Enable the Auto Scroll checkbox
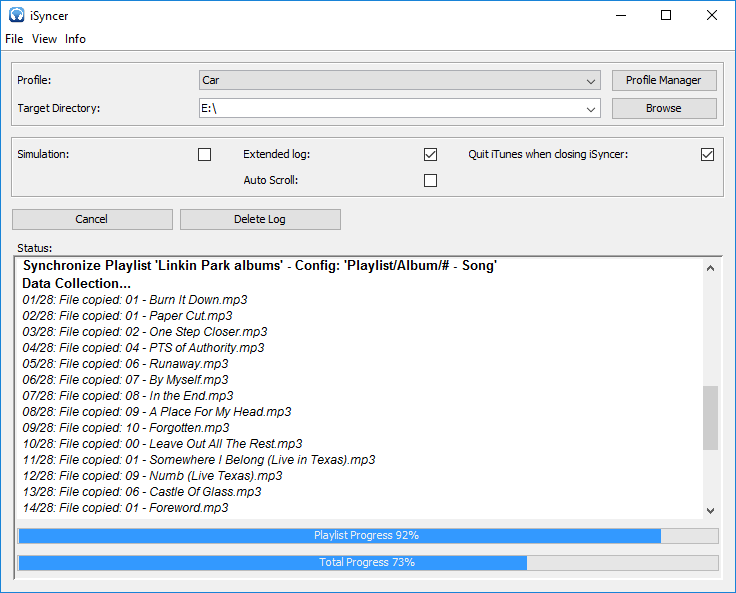 click(431, 181)
